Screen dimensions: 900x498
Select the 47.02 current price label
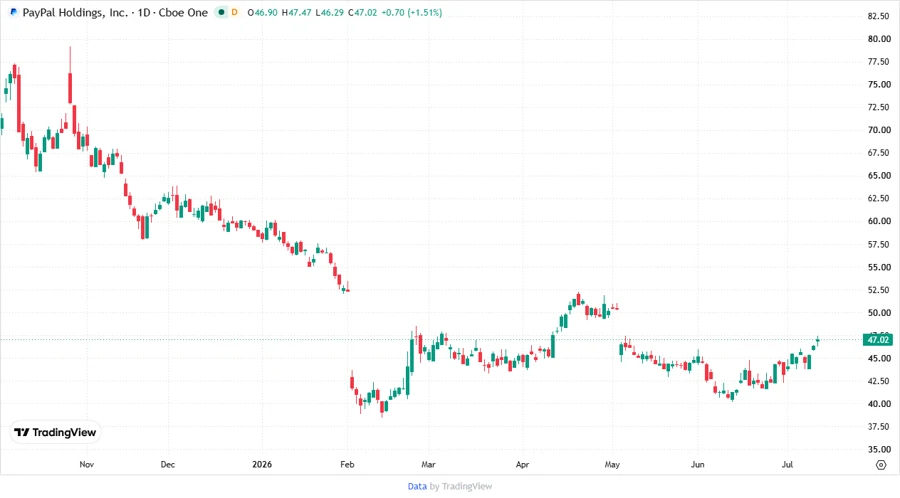(878, 340)
